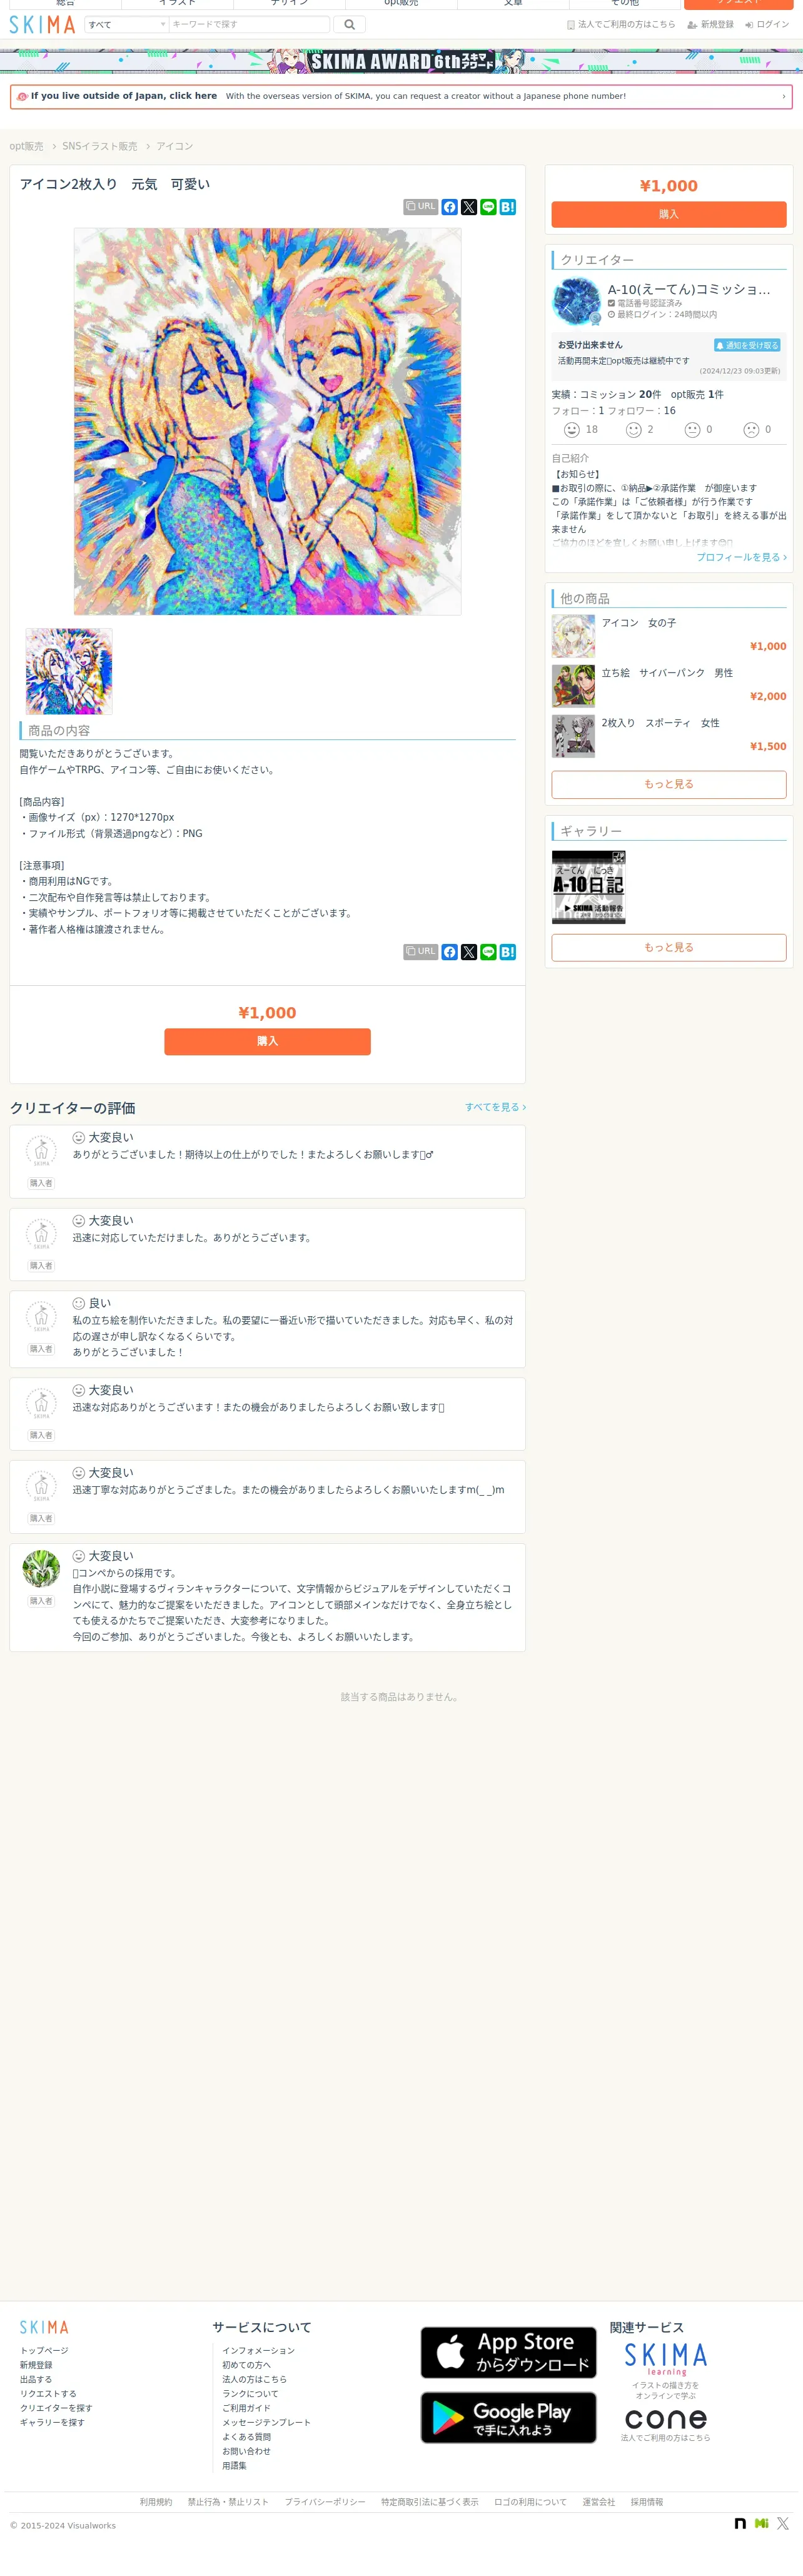Copy URL with the top URL button

coord(420,207)
